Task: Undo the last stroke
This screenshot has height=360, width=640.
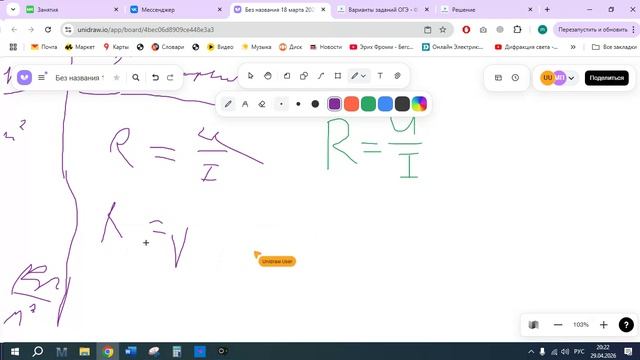Action: 155,78
